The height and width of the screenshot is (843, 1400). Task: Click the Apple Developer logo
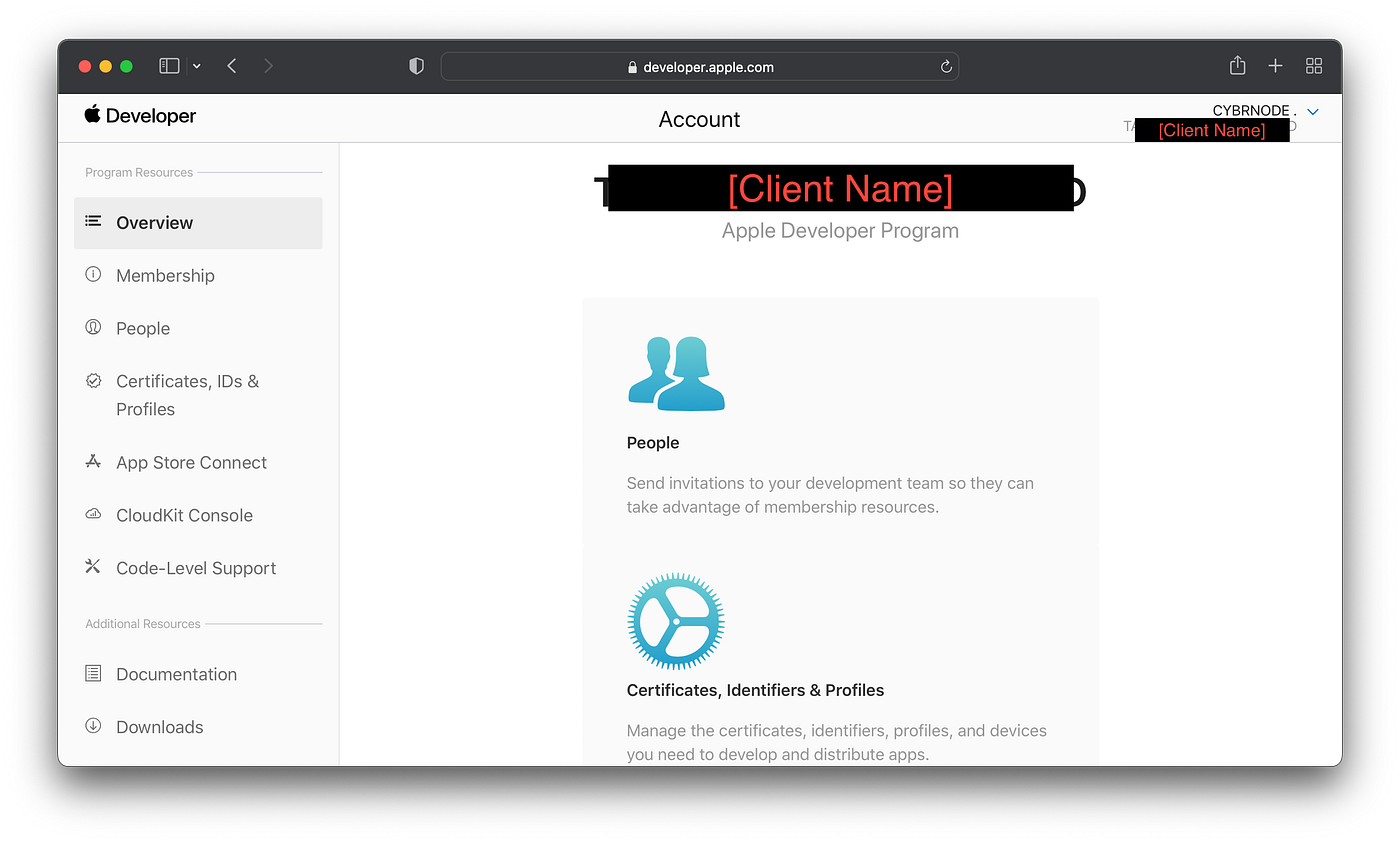[x=140, y=115]
